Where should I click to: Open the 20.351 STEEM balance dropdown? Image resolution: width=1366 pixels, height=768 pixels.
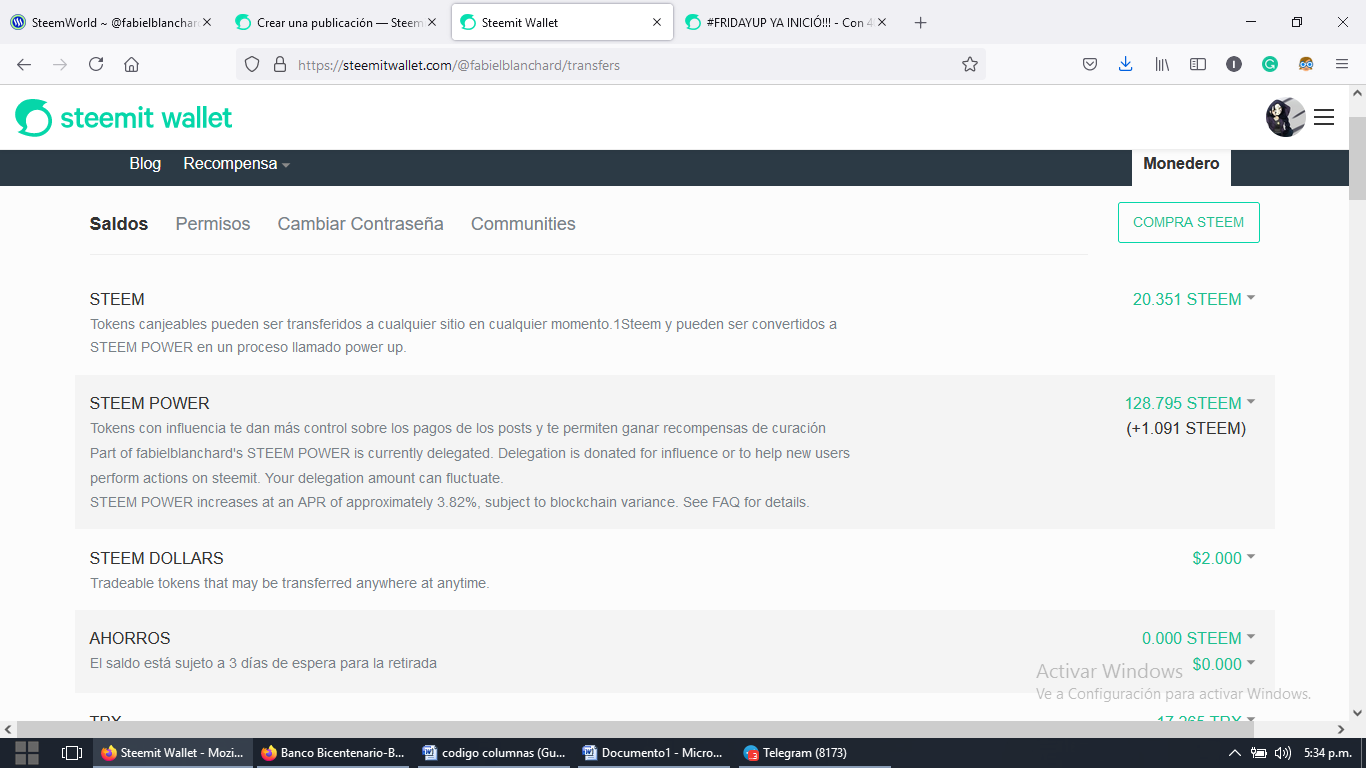1194,299
